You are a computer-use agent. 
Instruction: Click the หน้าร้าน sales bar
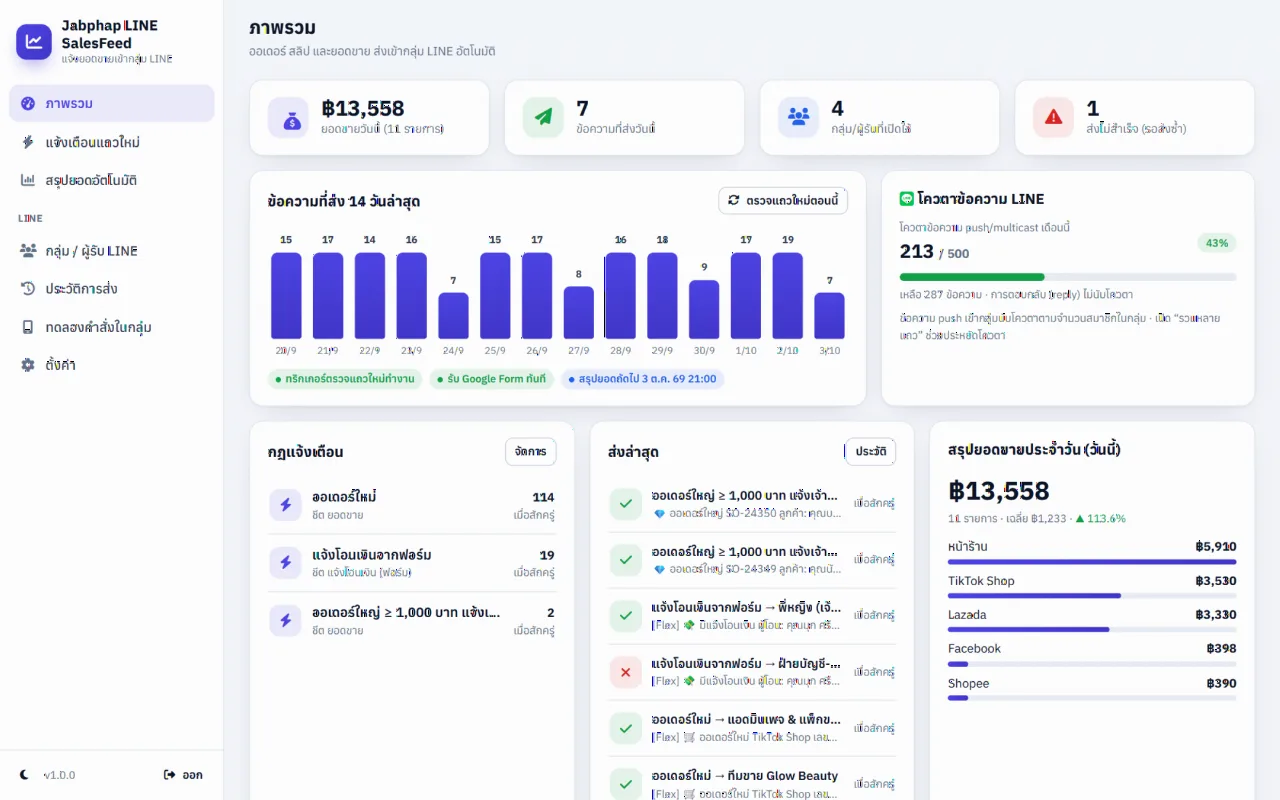click(1092, 562)
